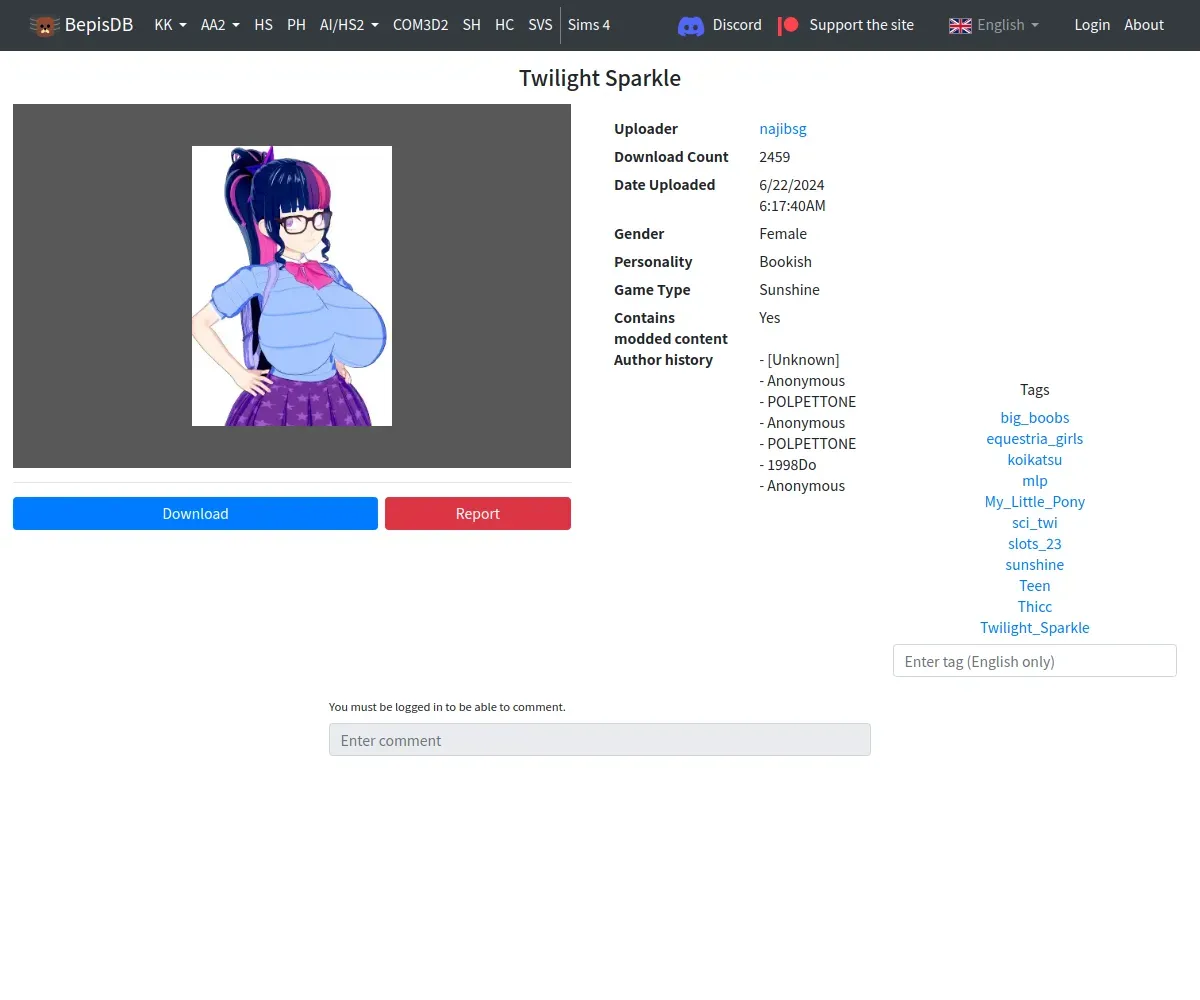The image size is (1200, 1000).
Task: Focus the Enter tag input field
Action: click(1035, 661)
